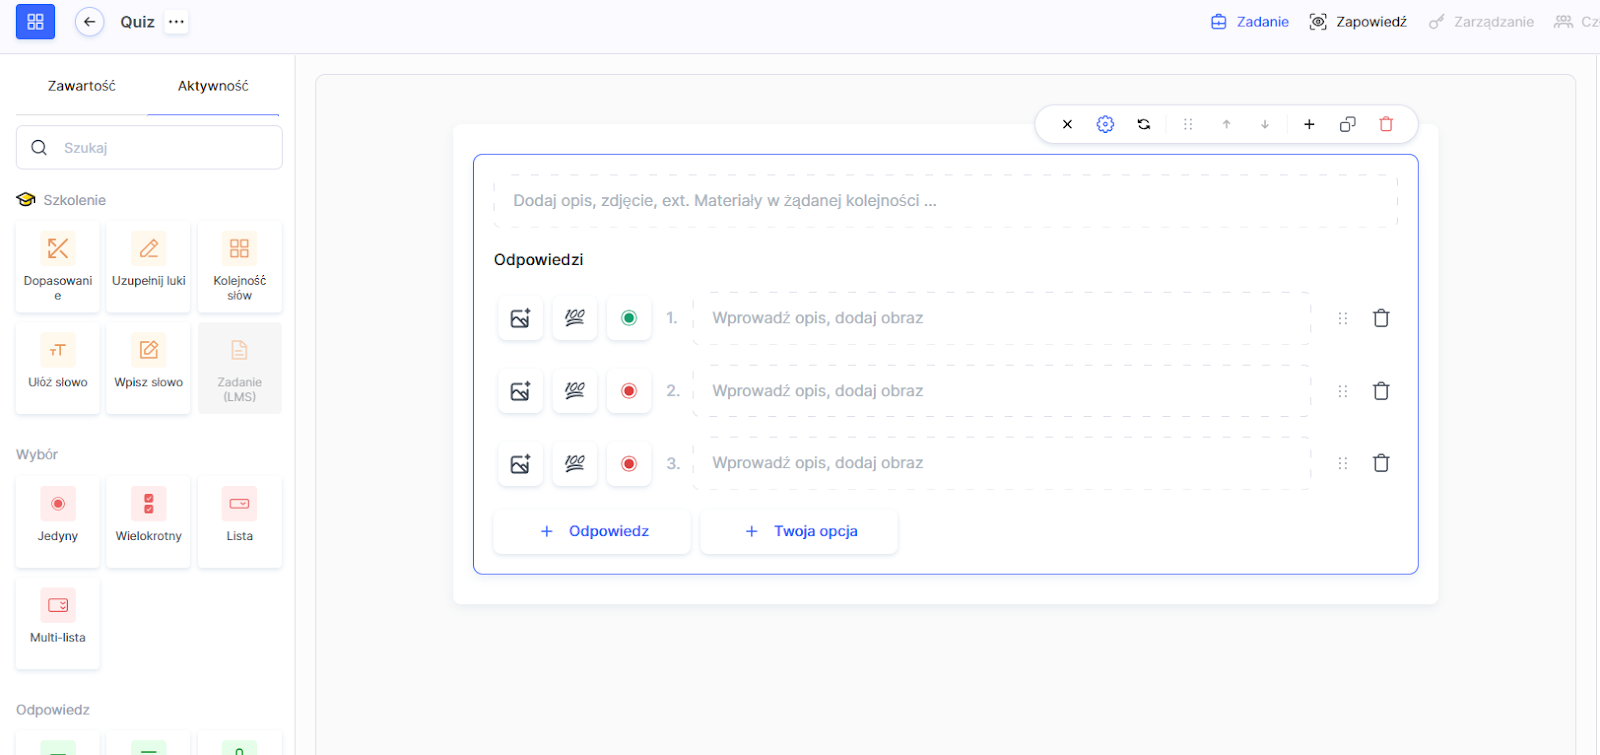
Task: Delete answer 3 with its trash icon
Action: [x=1381, y=463]
